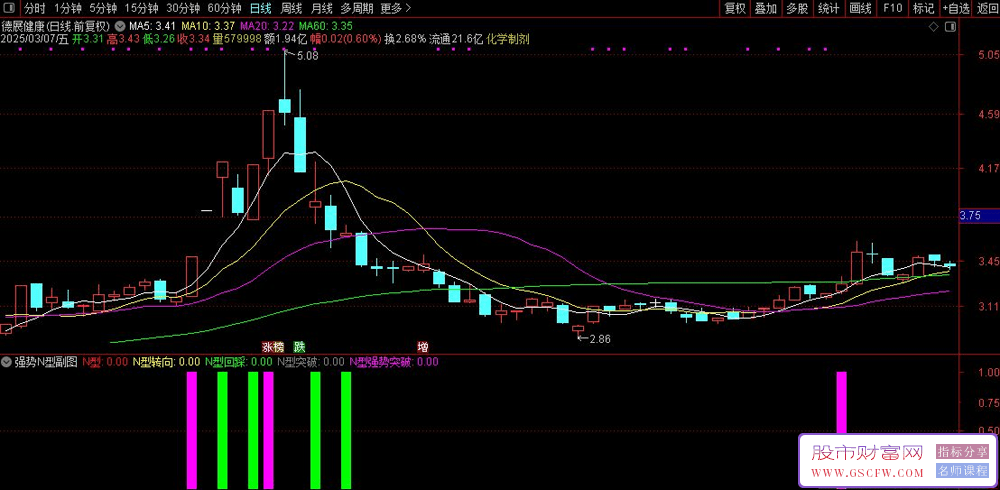1000x490 pixels.
Task: Click the green 跌 event marker
Action: pos(298,347)
